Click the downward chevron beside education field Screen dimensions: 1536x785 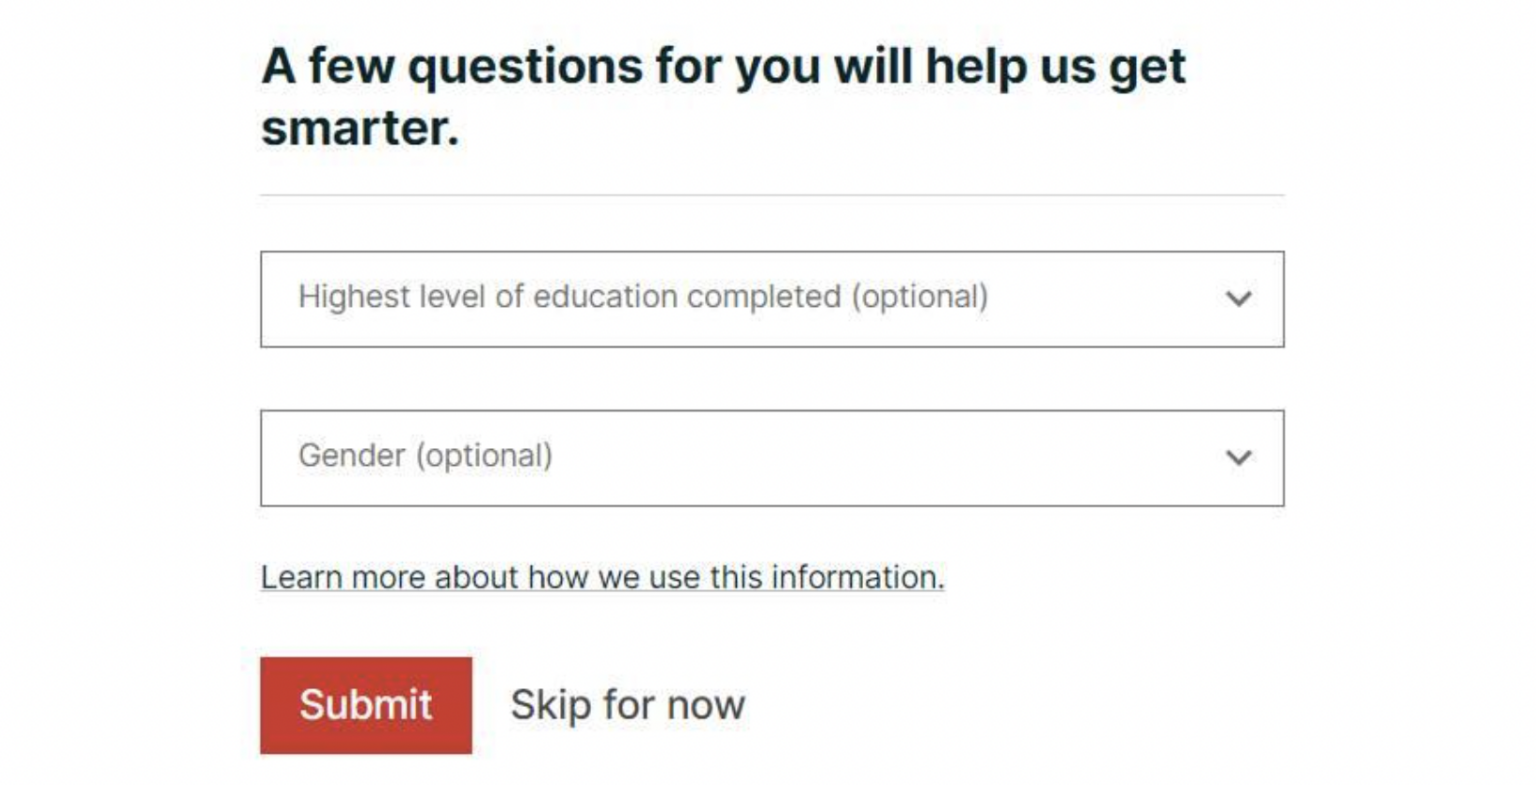[1239, 299]
